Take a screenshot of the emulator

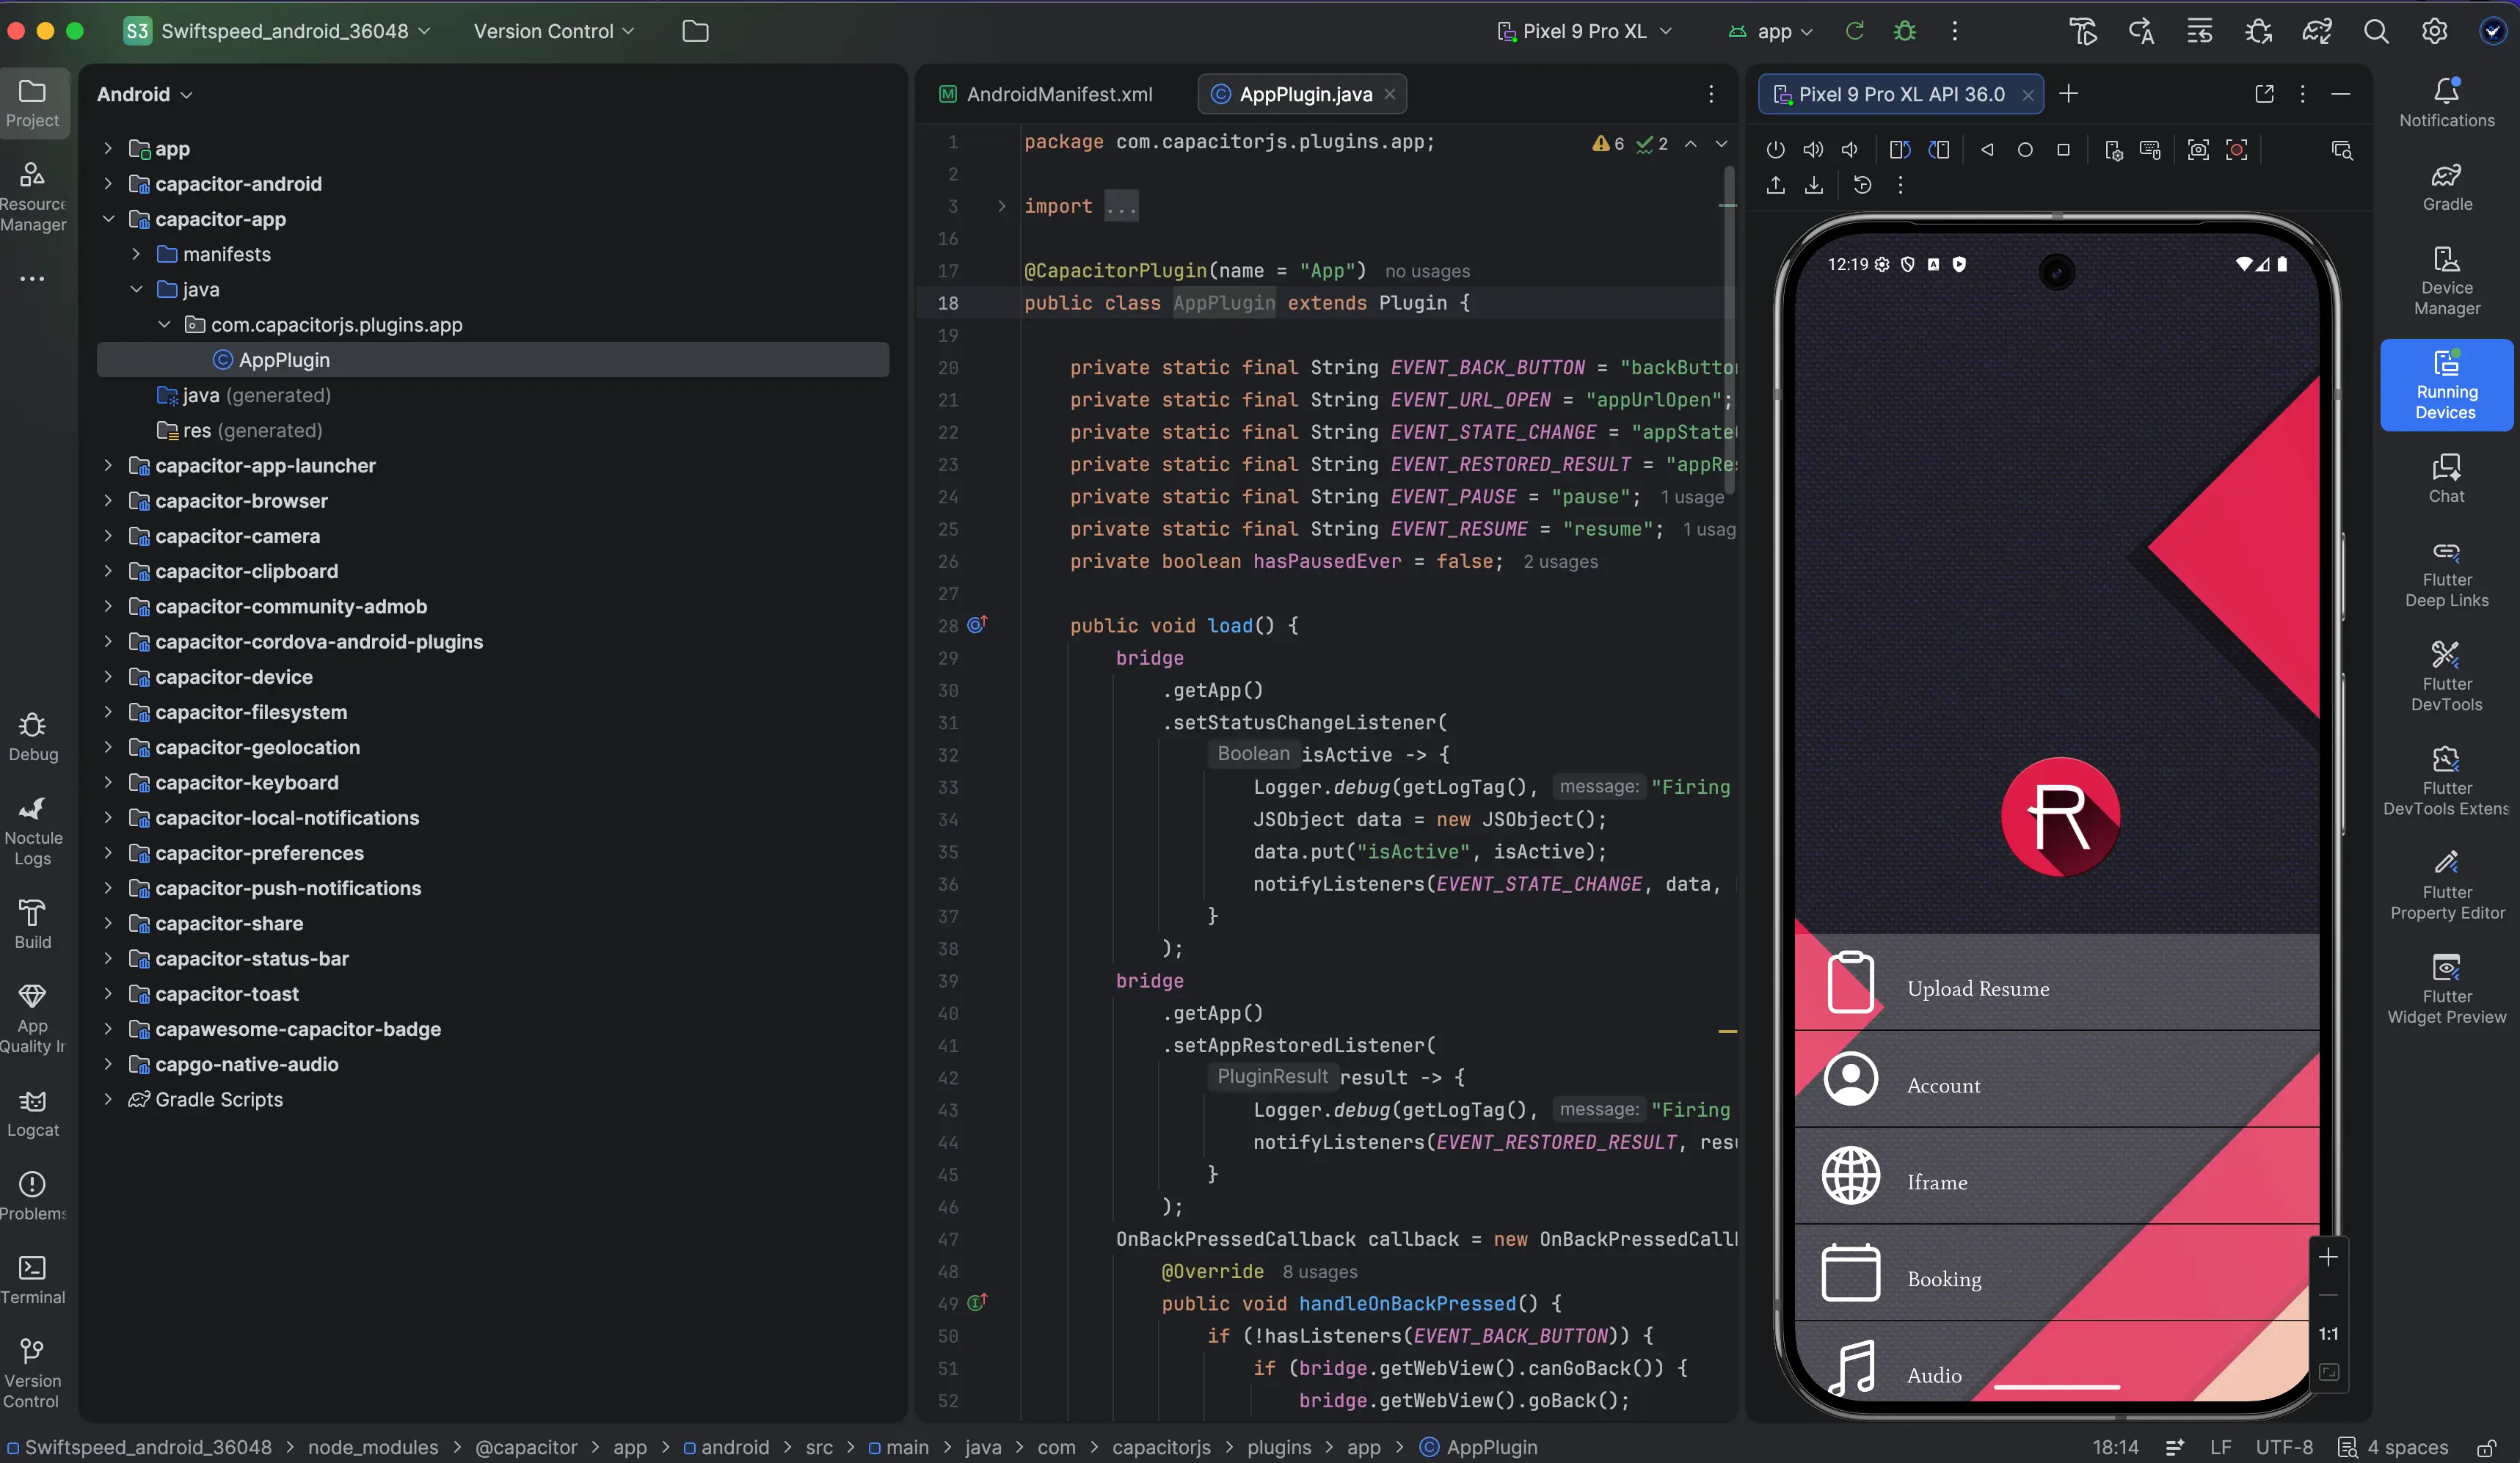coord(2198,150)
